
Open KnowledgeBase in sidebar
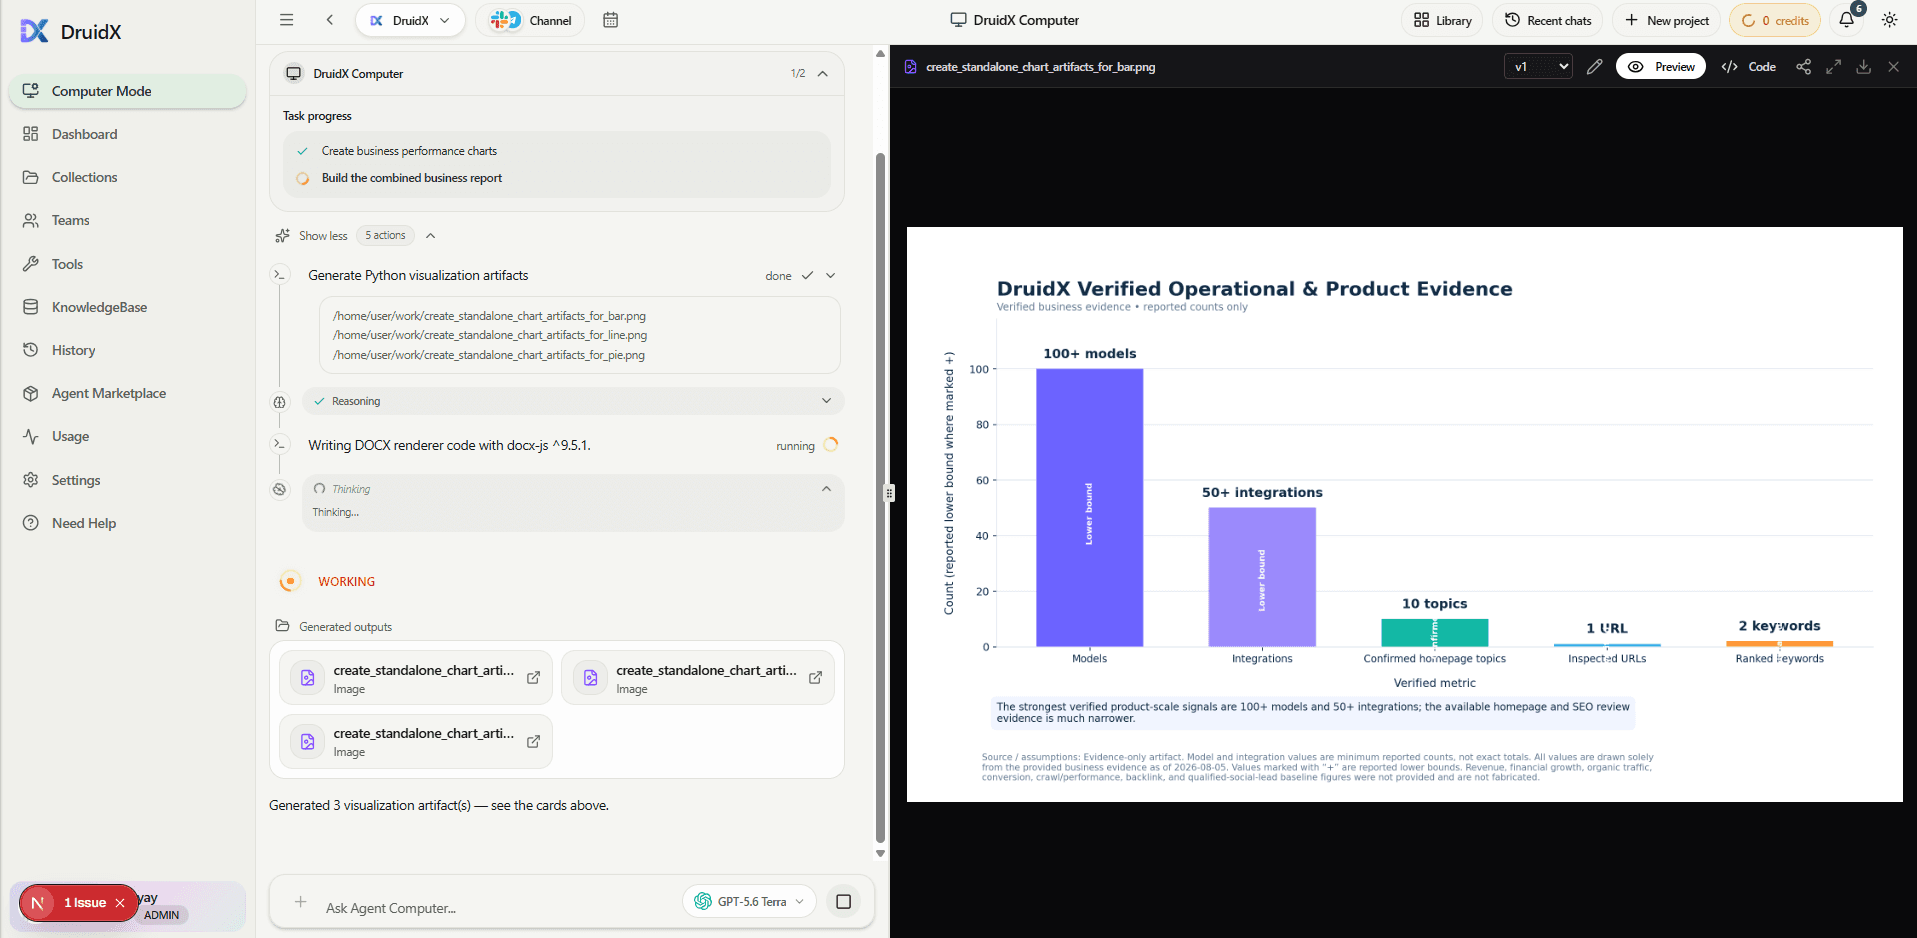(x=127, y=307)
